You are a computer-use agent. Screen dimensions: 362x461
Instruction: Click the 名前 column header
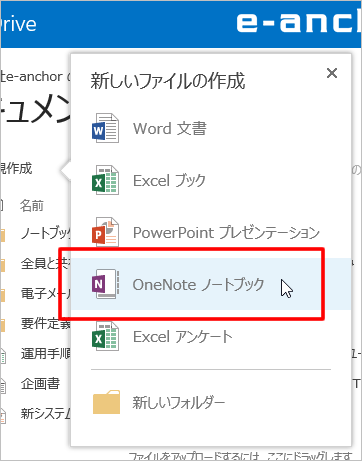[32, 206]
